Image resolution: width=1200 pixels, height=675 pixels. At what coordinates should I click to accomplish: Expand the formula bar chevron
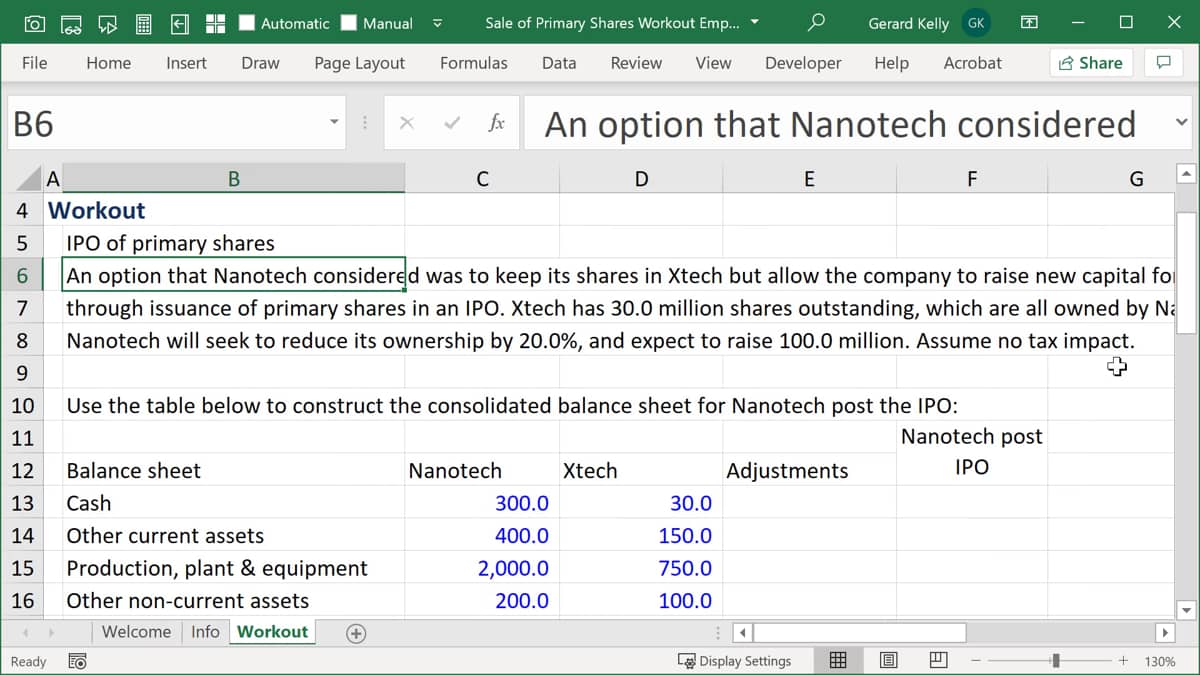click(x=1181, y=123)
